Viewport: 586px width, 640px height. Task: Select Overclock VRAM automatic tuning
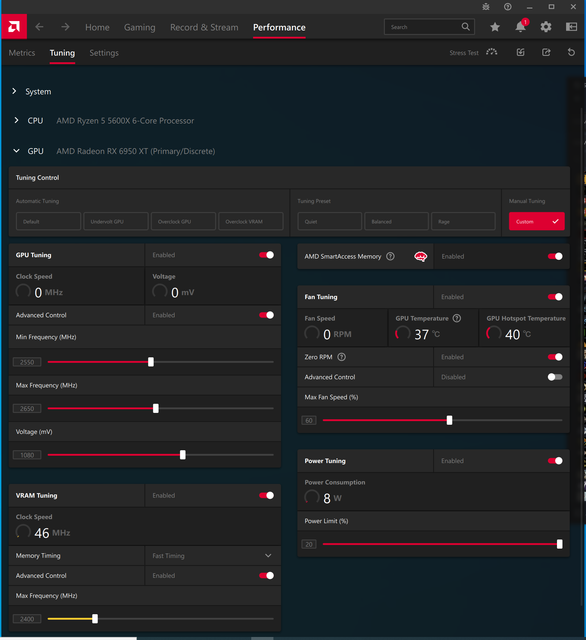(251, 221)
